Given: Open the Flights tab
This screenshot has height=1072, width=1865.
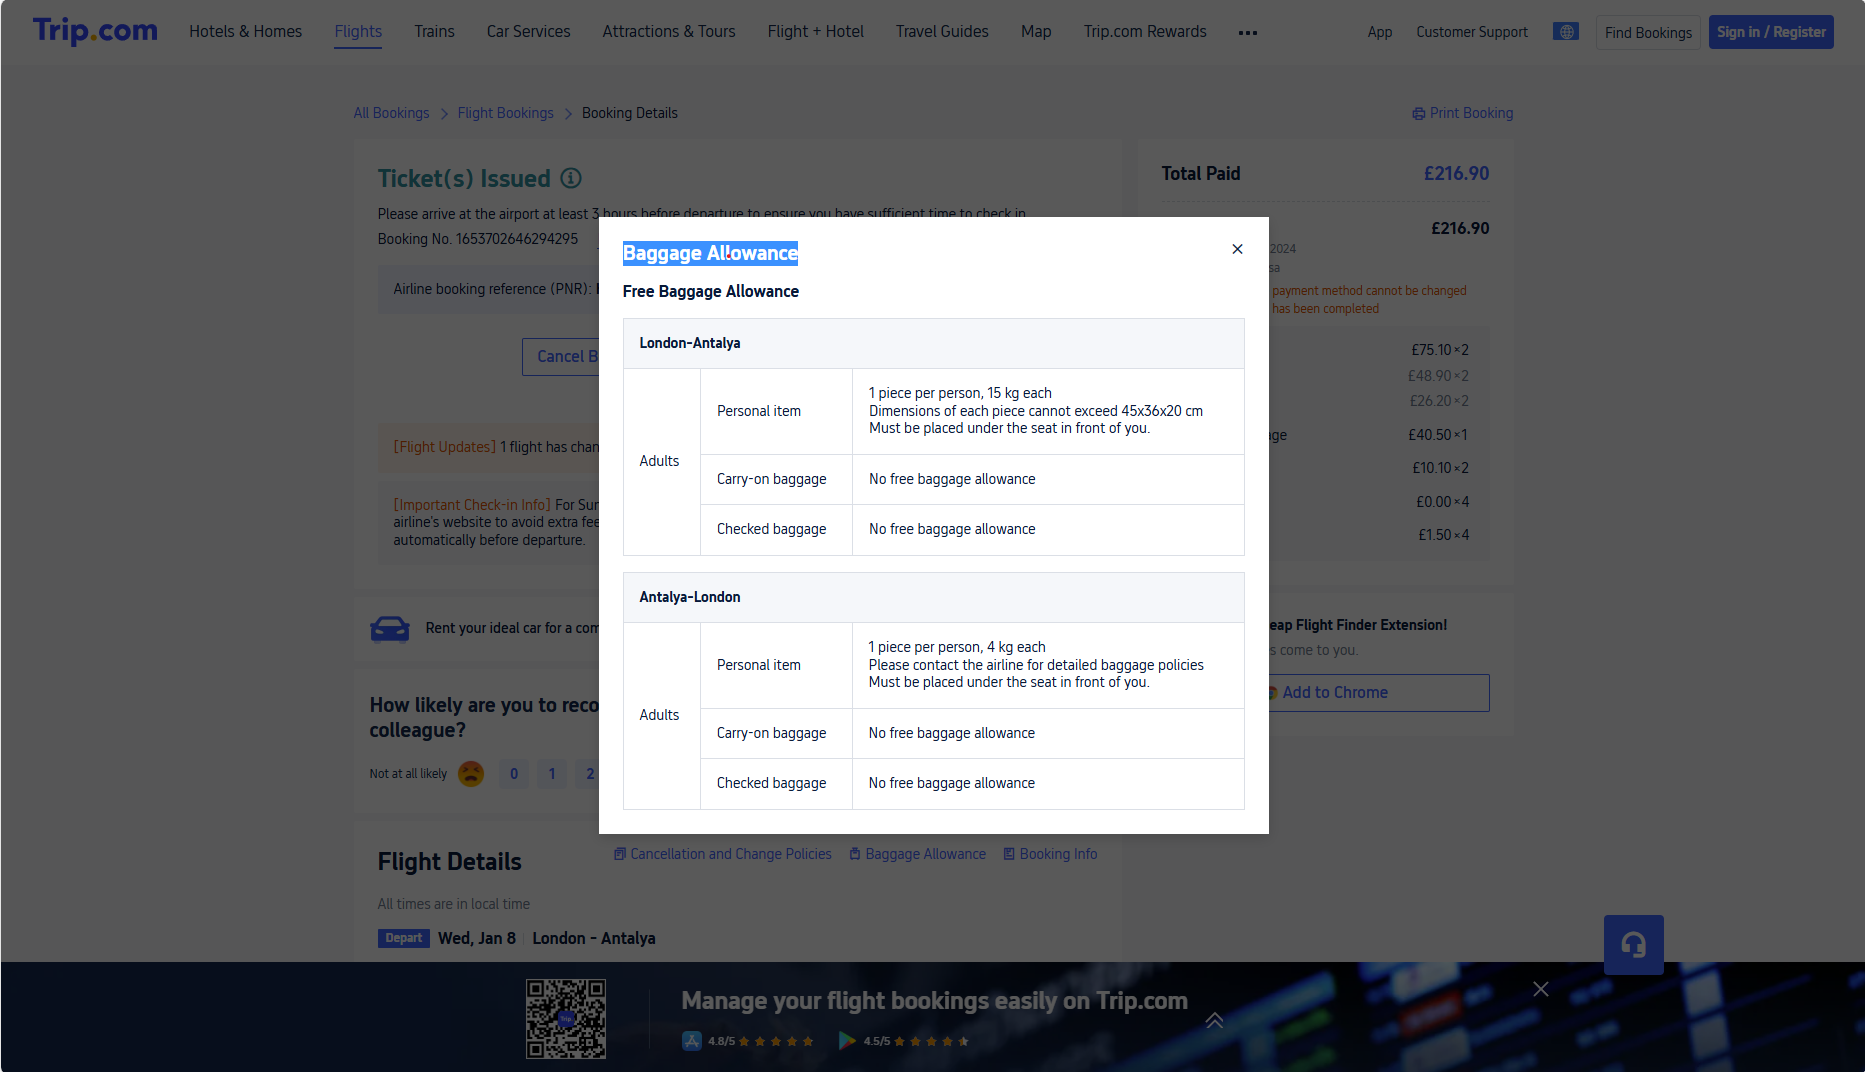Looking at the screenshot, I should point(358,32).
